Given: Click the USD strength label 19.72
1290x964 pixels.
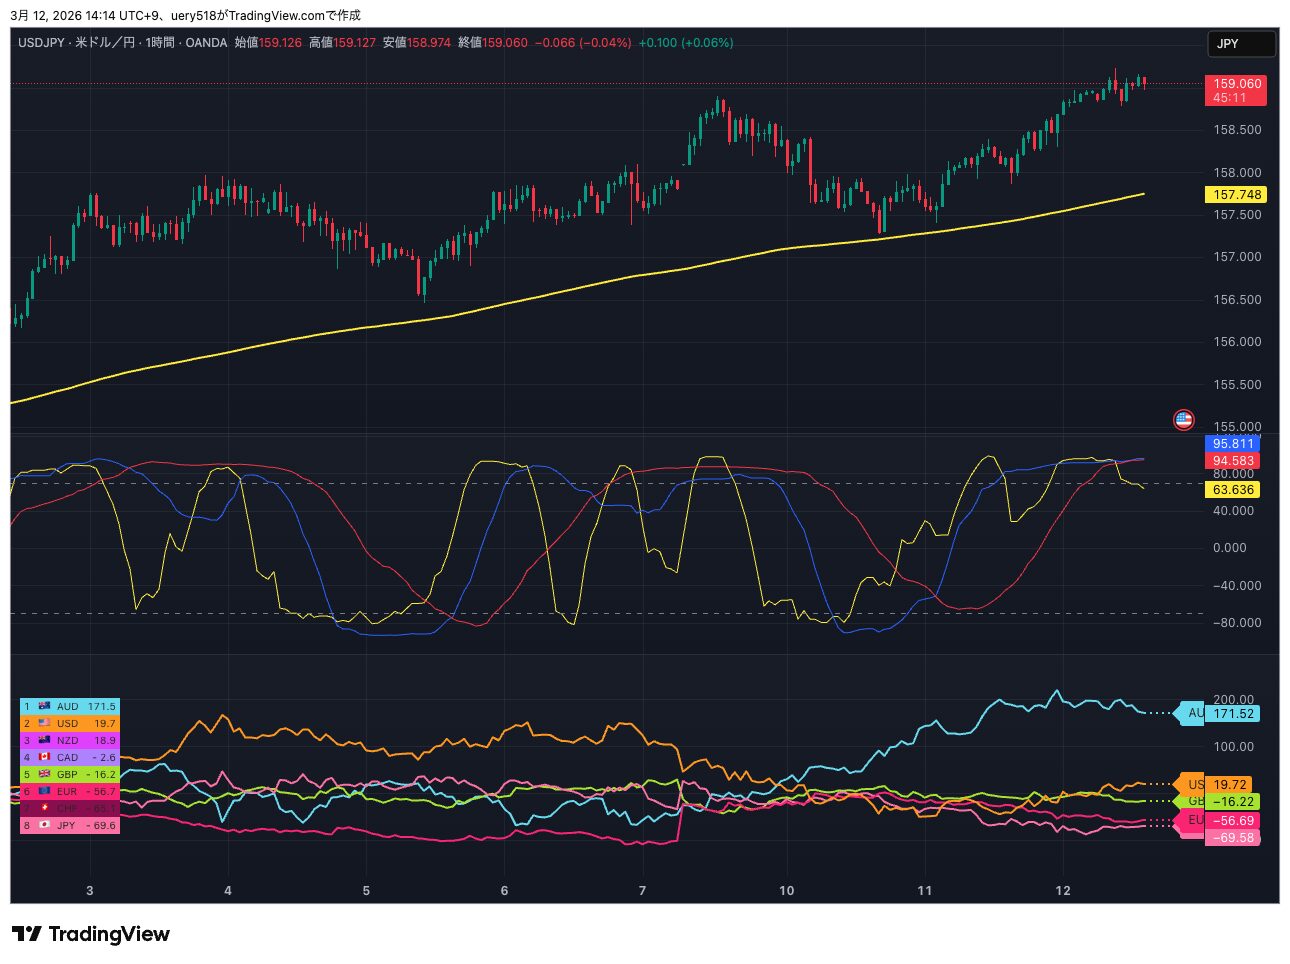Looking at the screenshot, I should (x=1229, y=785).
